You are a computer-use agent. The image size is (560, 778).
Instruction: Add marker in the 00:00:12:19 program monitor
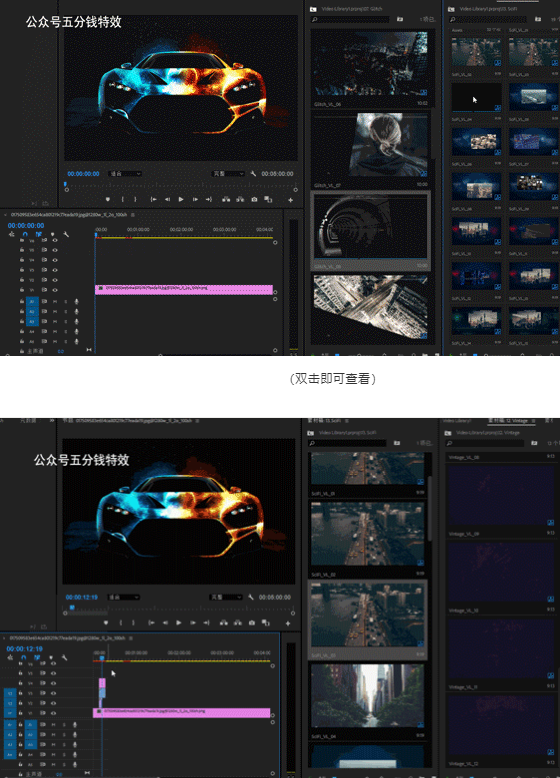click(x=106, y=623)
